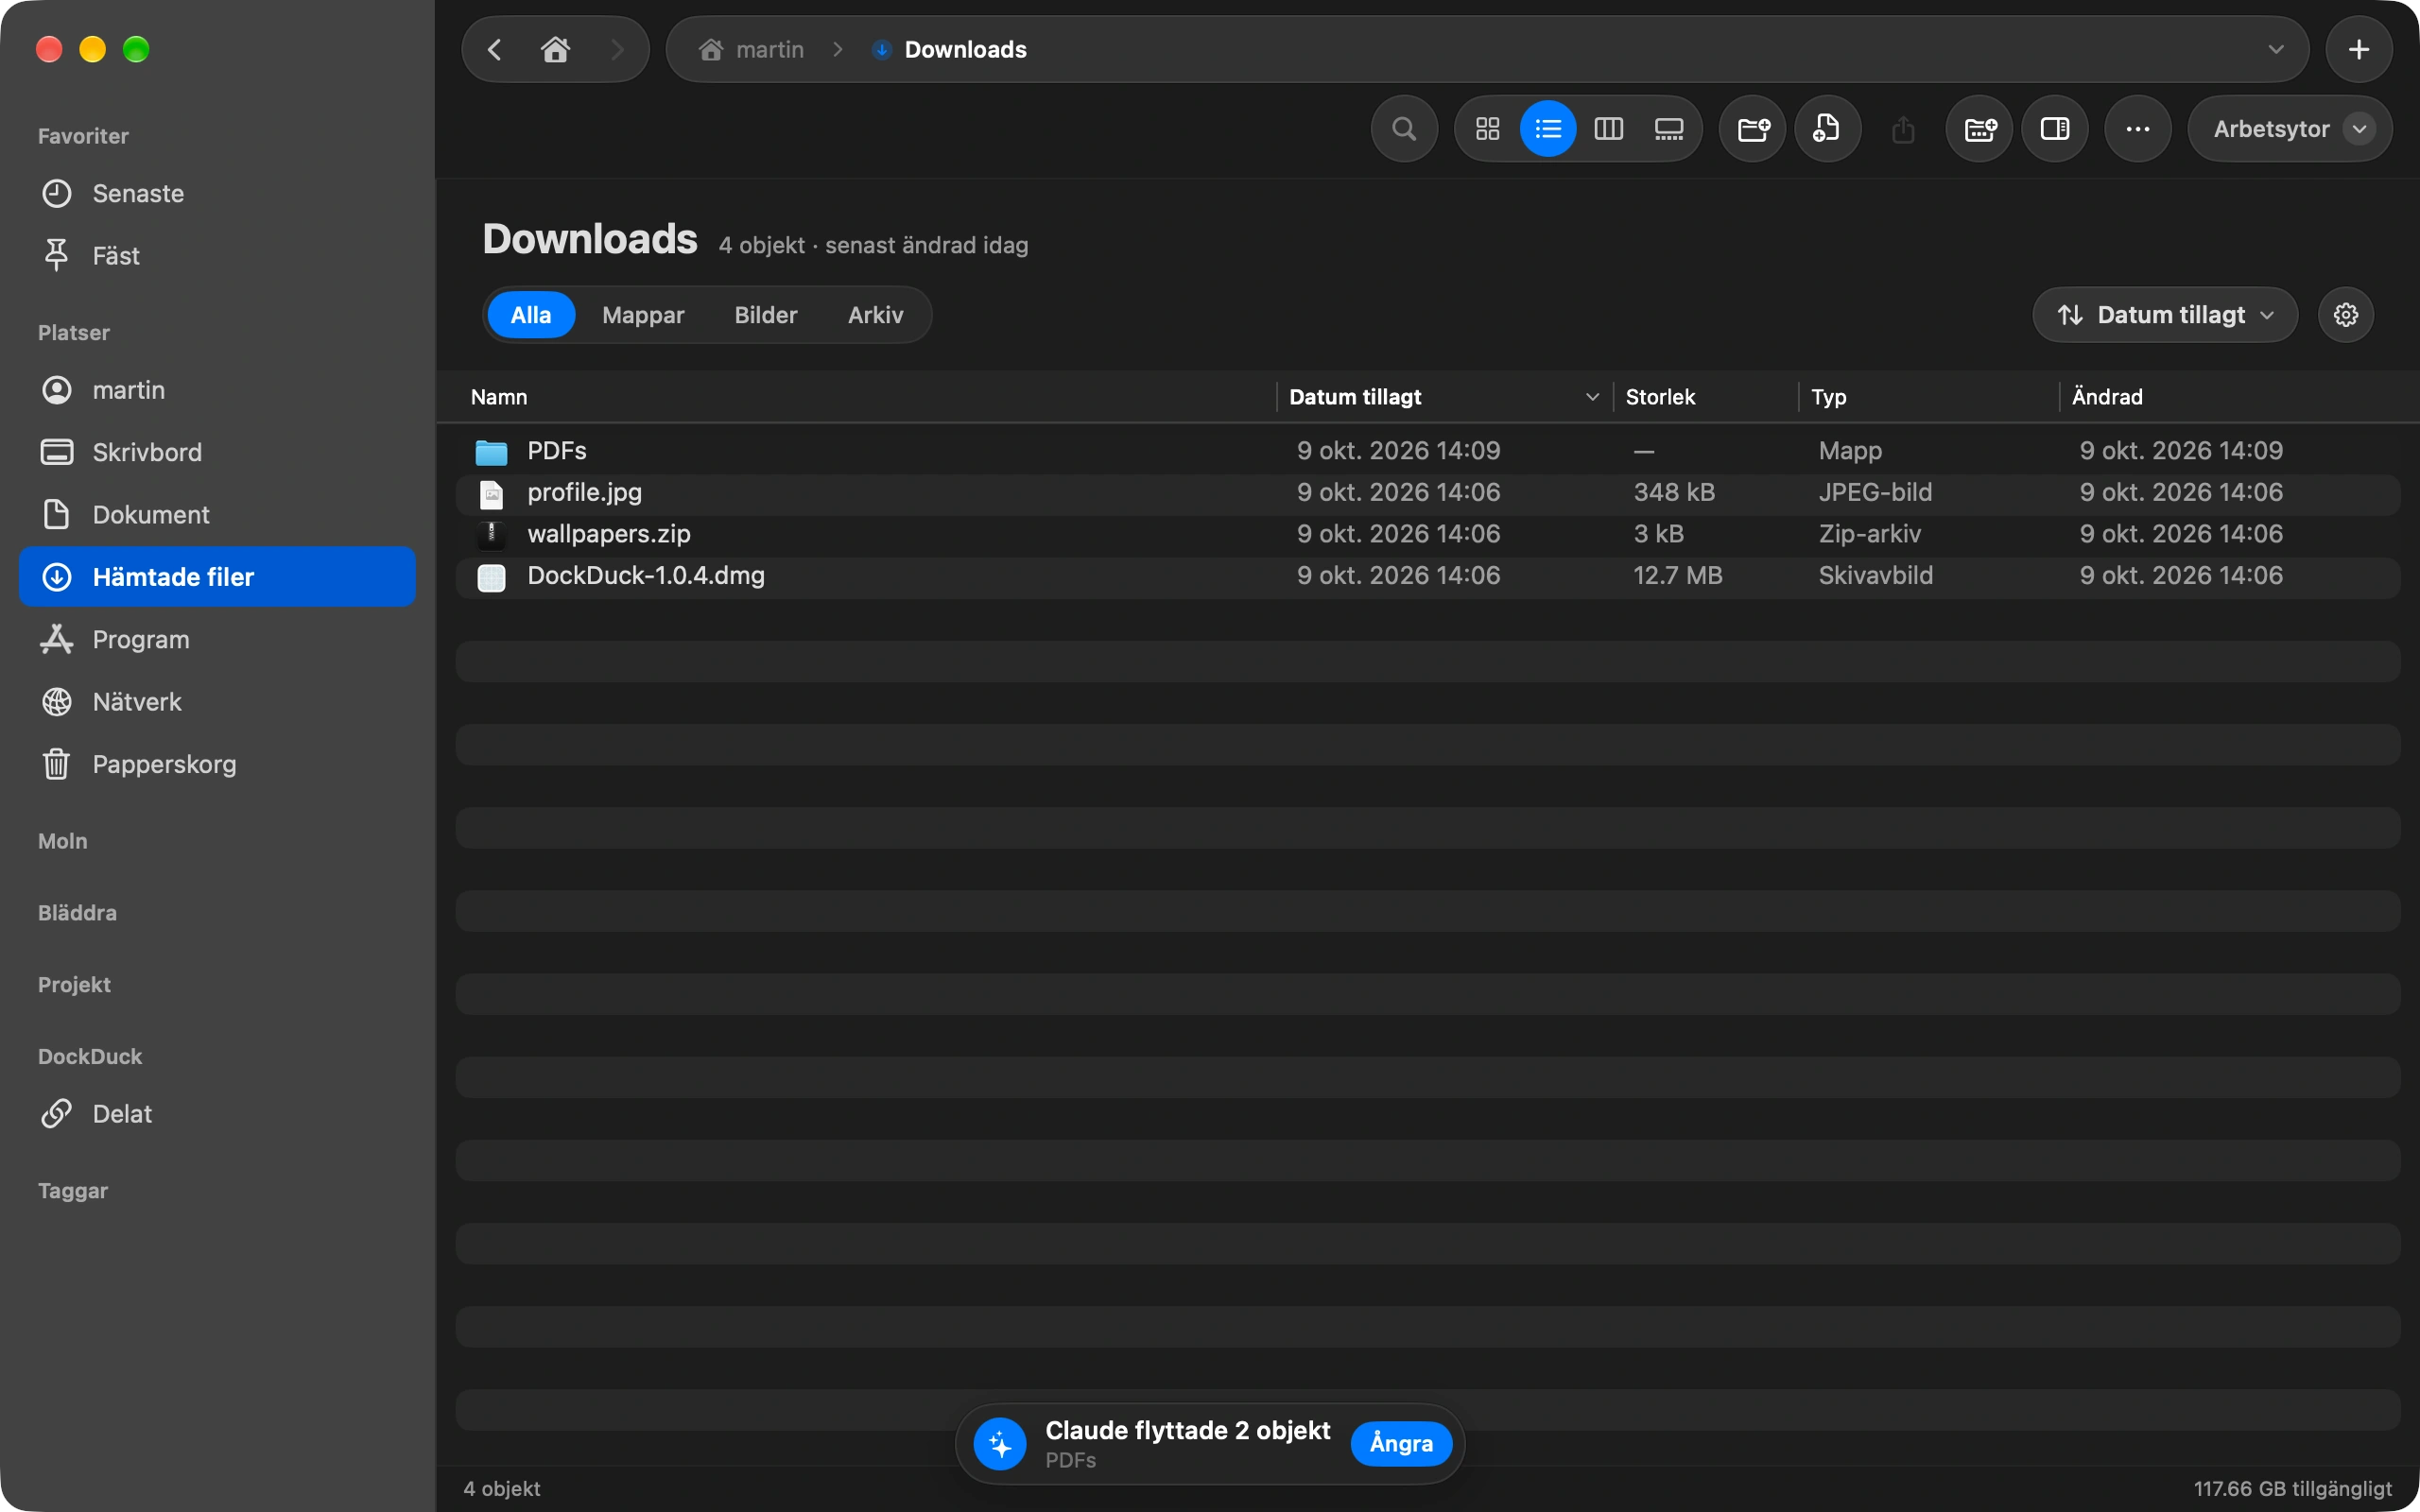The height and width of the screenshot is (1512, 2420).
Task: Sort by the Storlek column header
Action: pyautogui.click(x=1660, y=397)
